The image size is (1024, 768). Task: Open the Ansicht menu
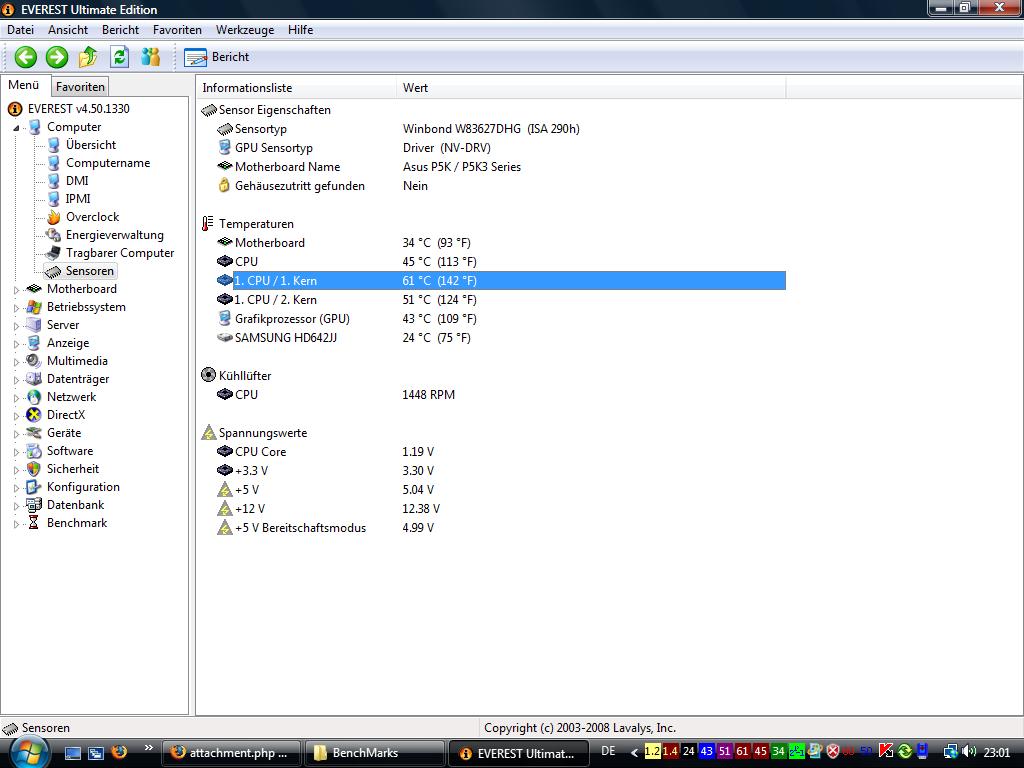click(x=67, y=29)
